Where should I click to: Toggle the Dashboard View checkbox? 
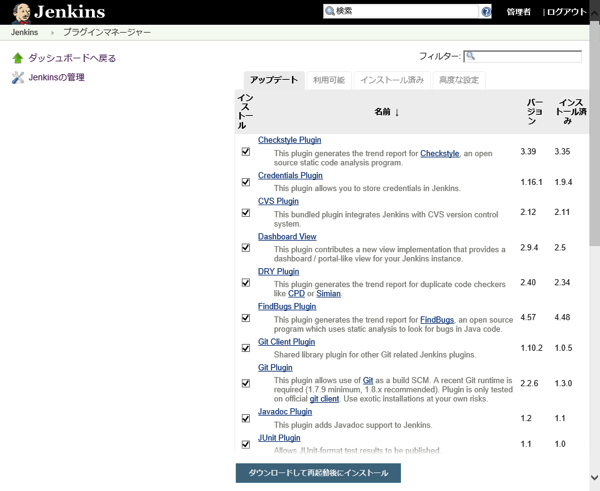click(246, 248)
